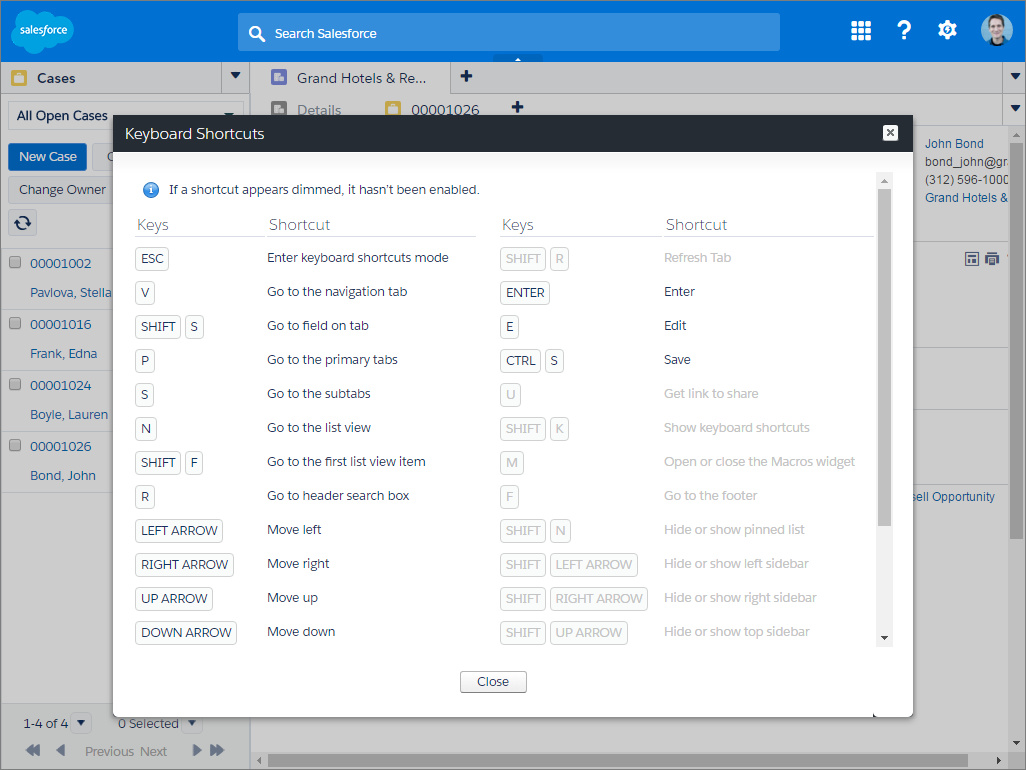Open the subtabs dropdown arrow
The height and width of the screenshot is (770, 1026).
[1015, 108]
